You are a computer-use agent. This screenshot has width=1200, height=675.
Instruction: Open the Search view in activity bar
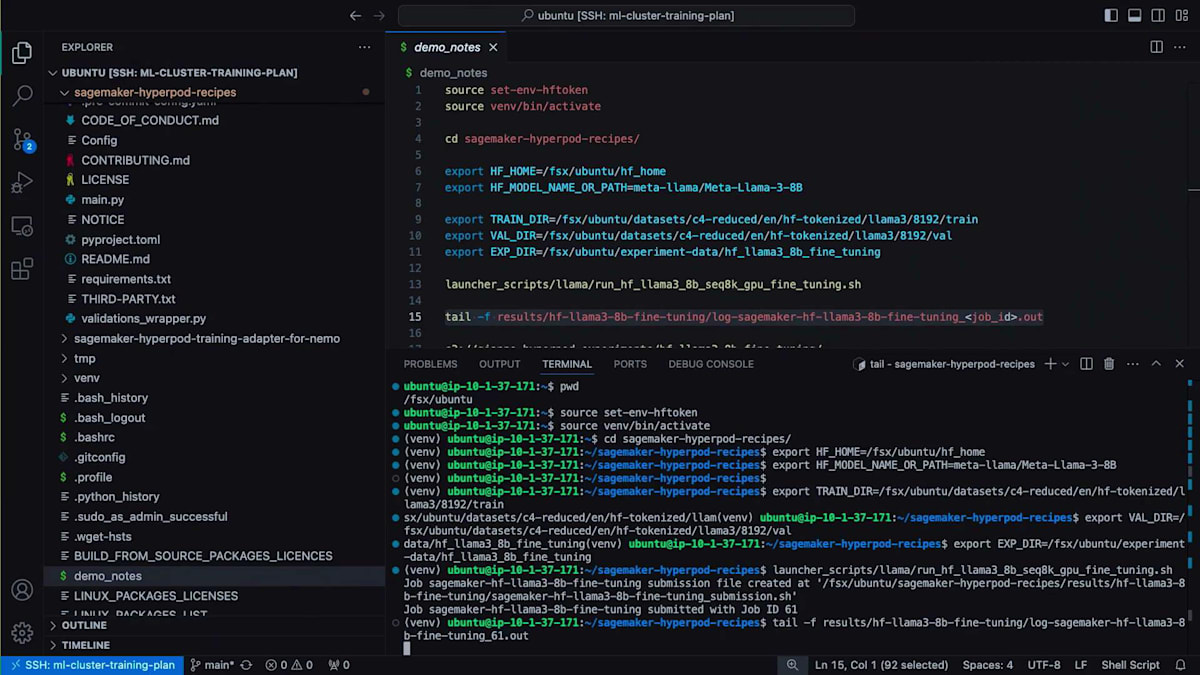[22, 96]
